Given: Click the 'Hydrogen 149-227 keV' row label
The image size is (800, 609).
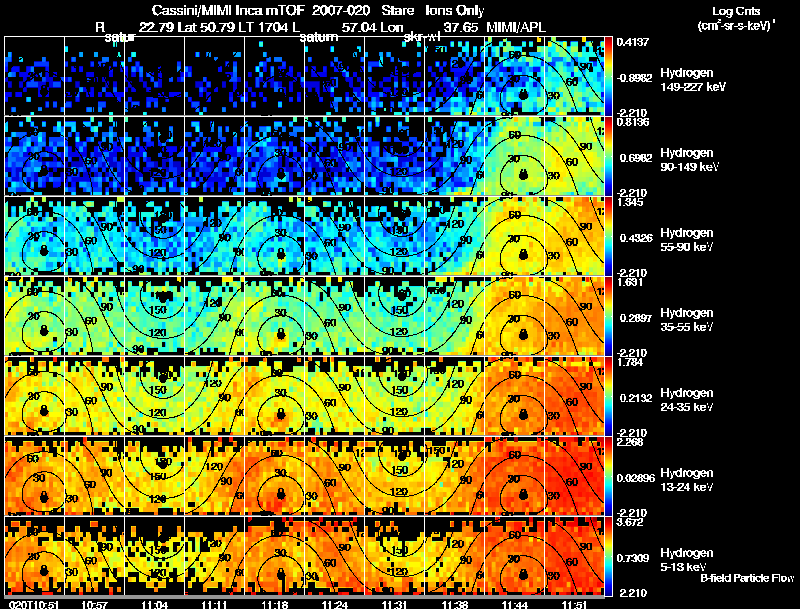Looking at the screenshot, I should [693, 80].
